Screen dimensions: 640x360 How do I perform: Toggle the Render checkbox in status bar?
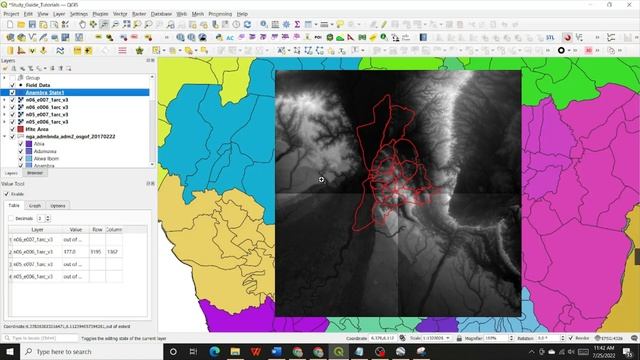(x=571, y=338)
